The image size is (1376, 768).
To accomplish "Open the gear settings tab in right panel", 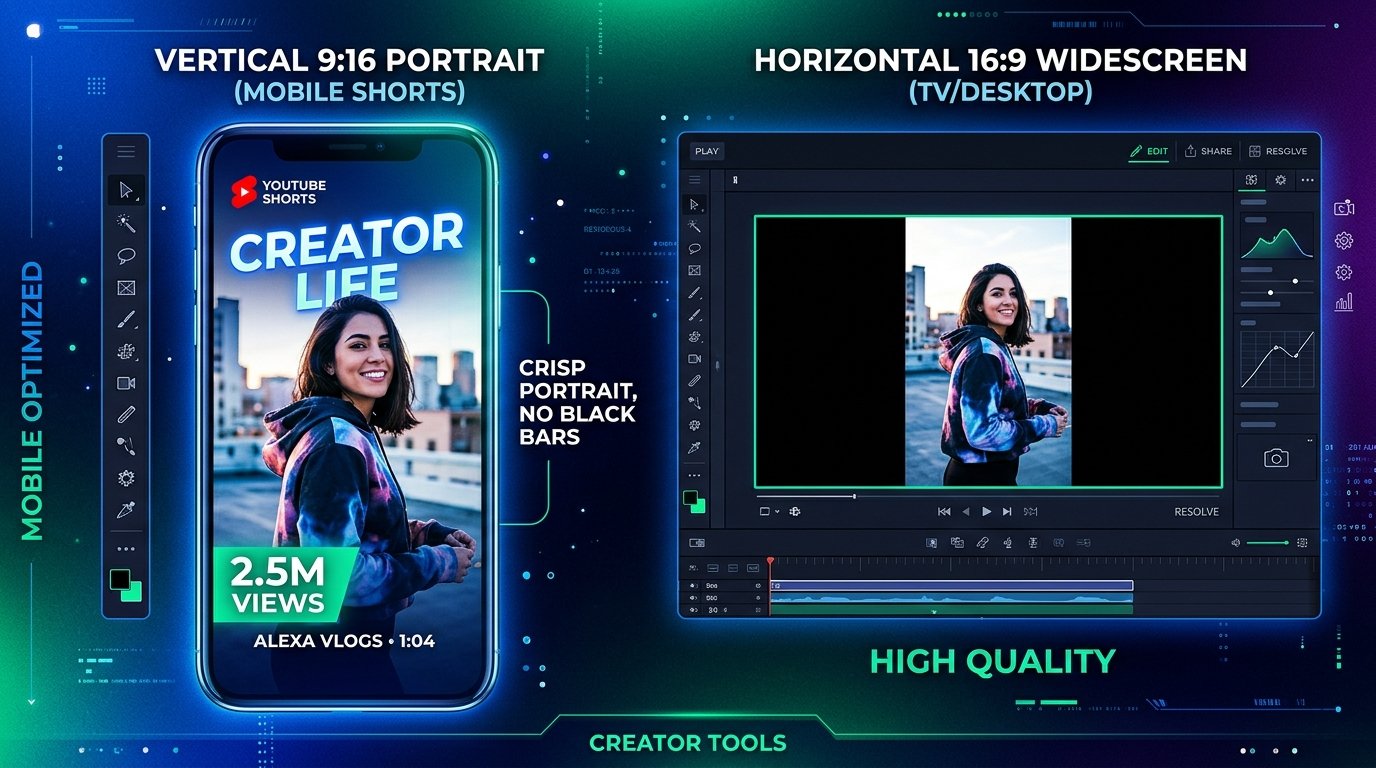I will pyautogui.click(x=1280, y=181).
